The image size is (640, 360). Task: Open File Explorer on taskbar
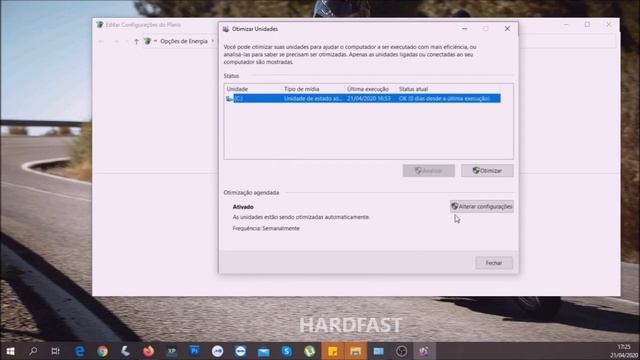[356, 351]
